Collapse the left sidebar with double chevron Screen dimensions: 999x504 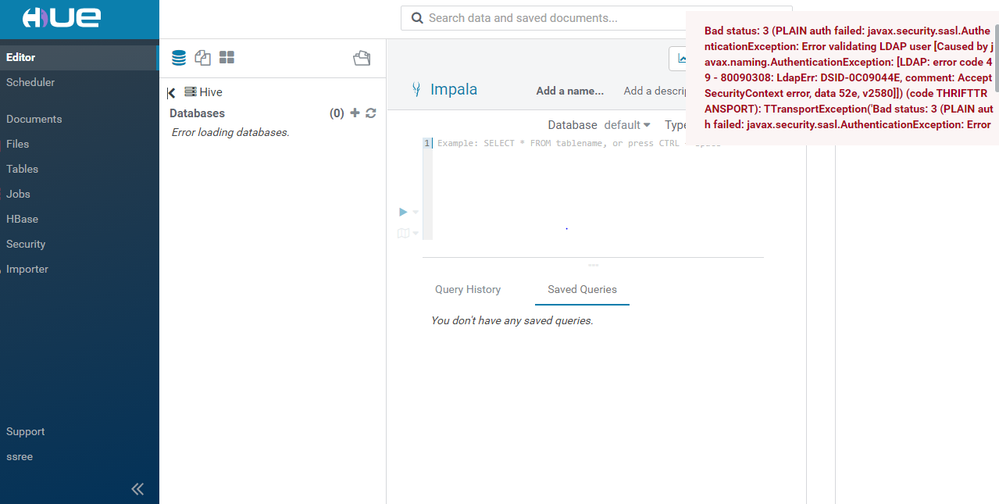pos(138,489)
